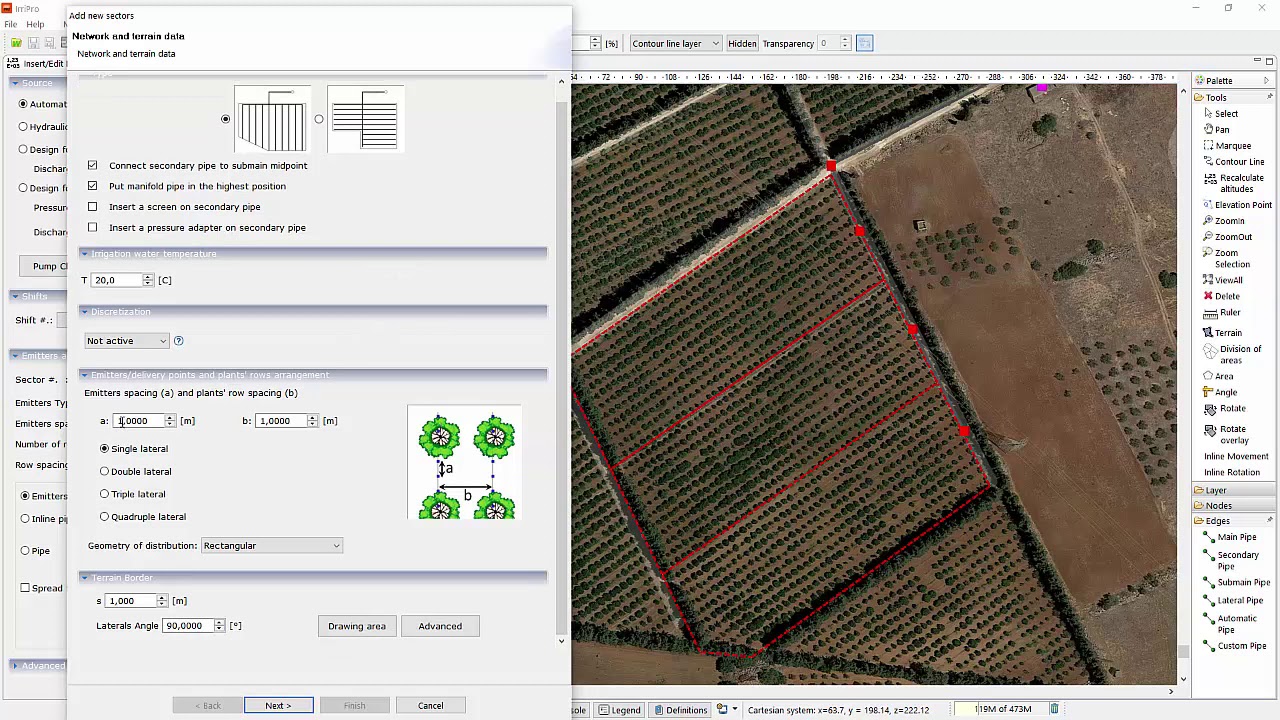1280x720 pixels.
Task: Toggle Connect secondary pipe to submain midpoint
Action: [93, 165]
